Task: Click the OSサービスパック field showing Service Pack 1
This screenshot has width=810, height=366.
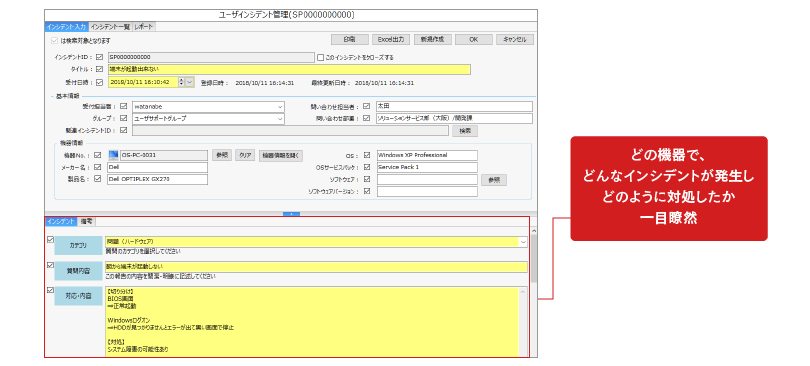Action: [x=427, y=167]
